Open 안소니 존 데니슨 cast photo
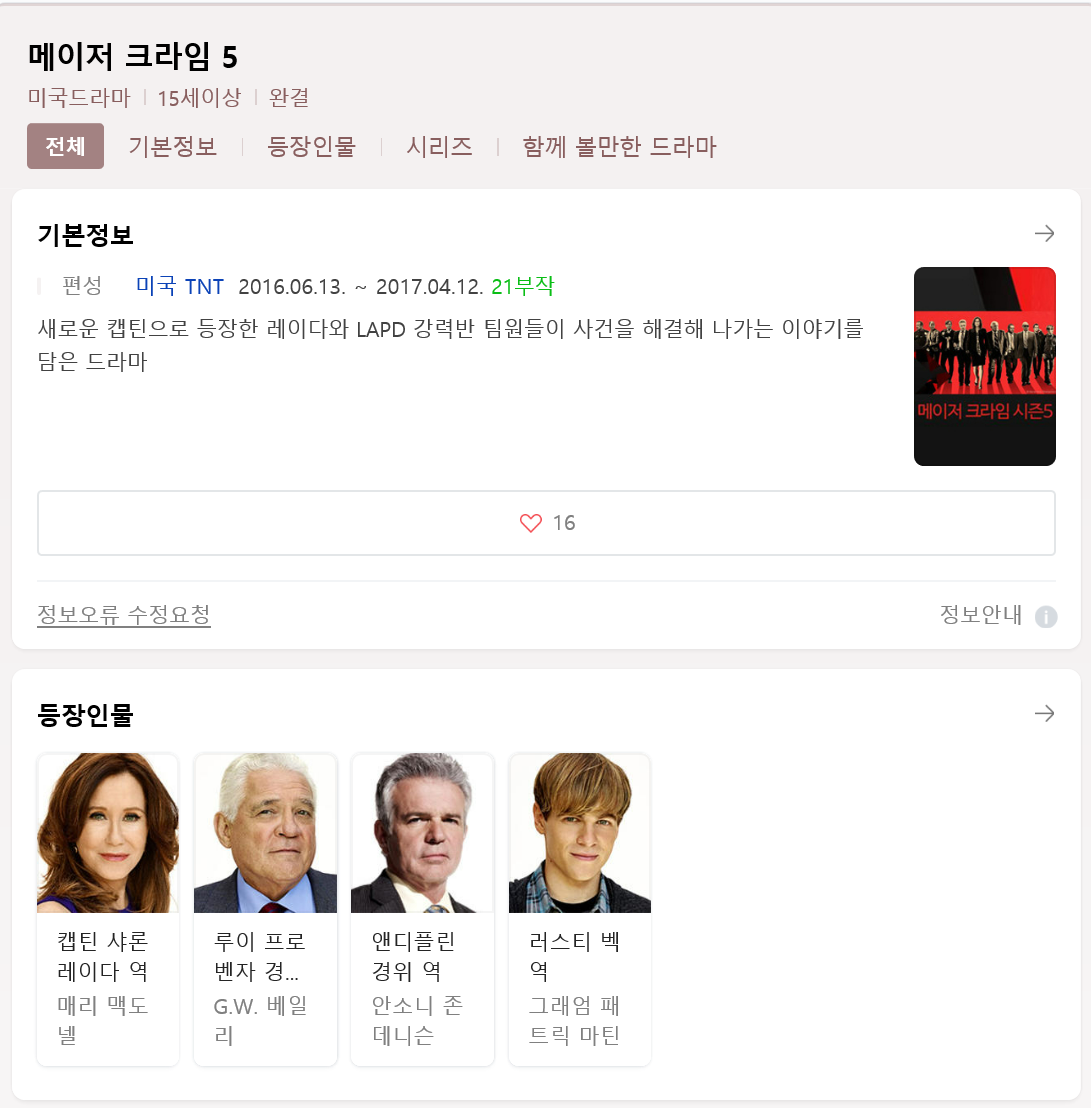This screenshot has width=1091, height=1108. (x=422, y=833)
